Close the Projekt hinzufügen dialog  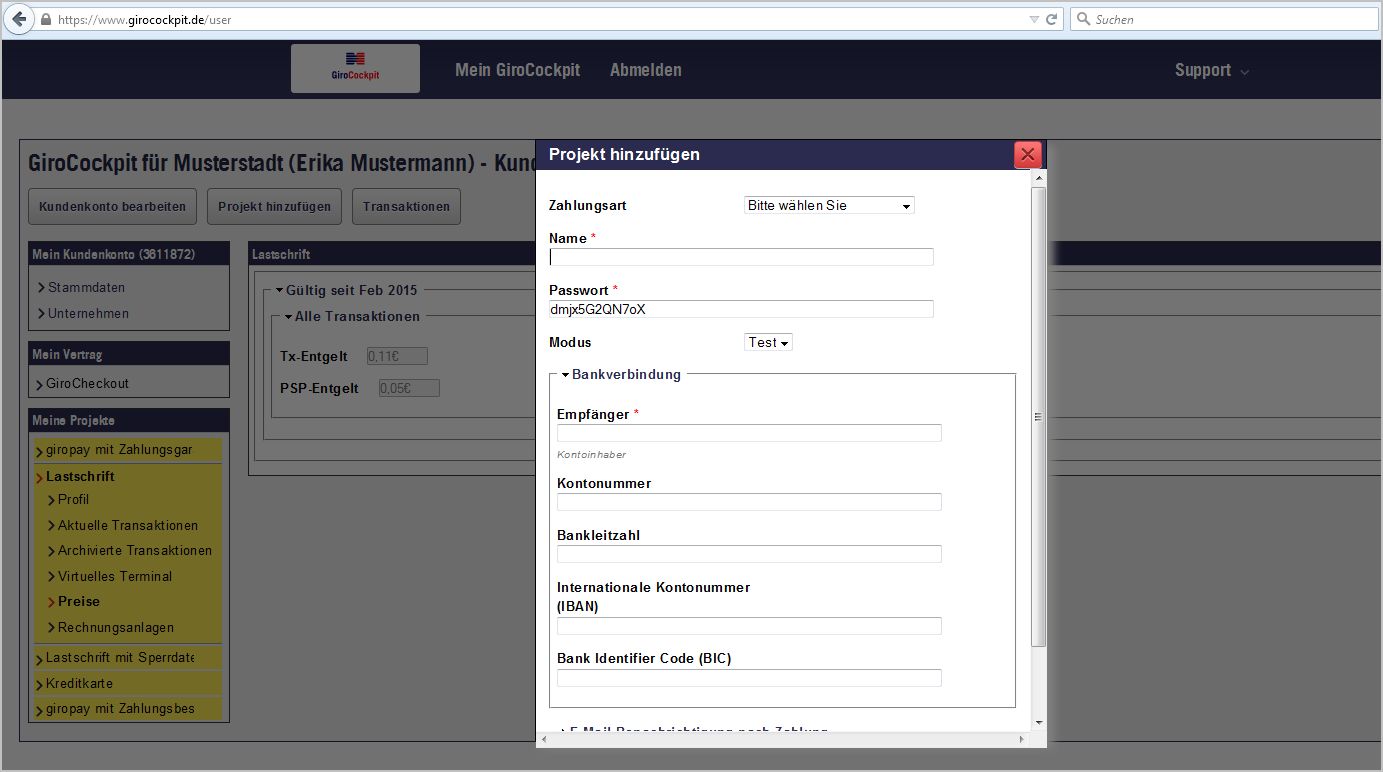point(1027,154)
